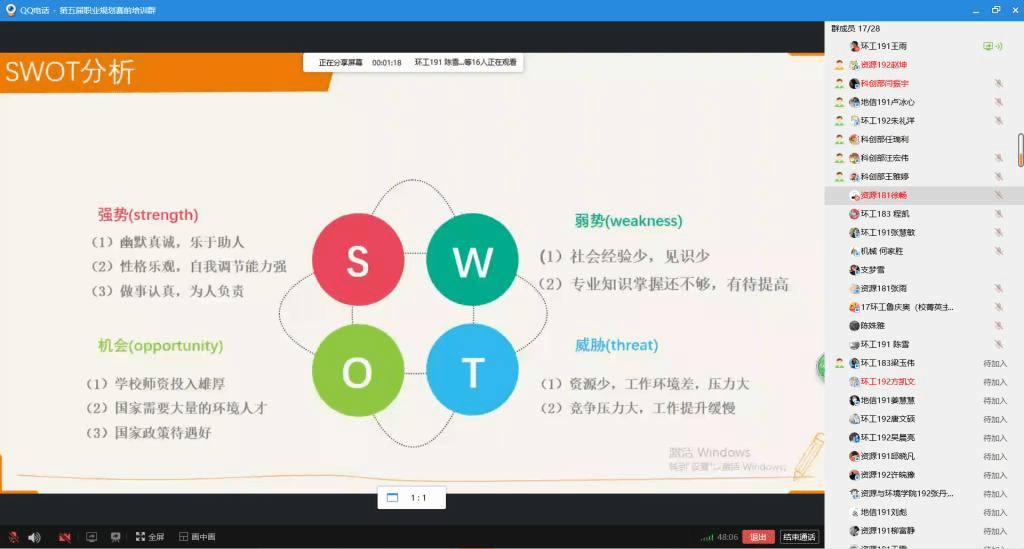The width and height of the screenshot is (1024, 549).
Task: Click the 1:1 zoom ratio control
Action: pyautogui.click(x=411, y=497)
